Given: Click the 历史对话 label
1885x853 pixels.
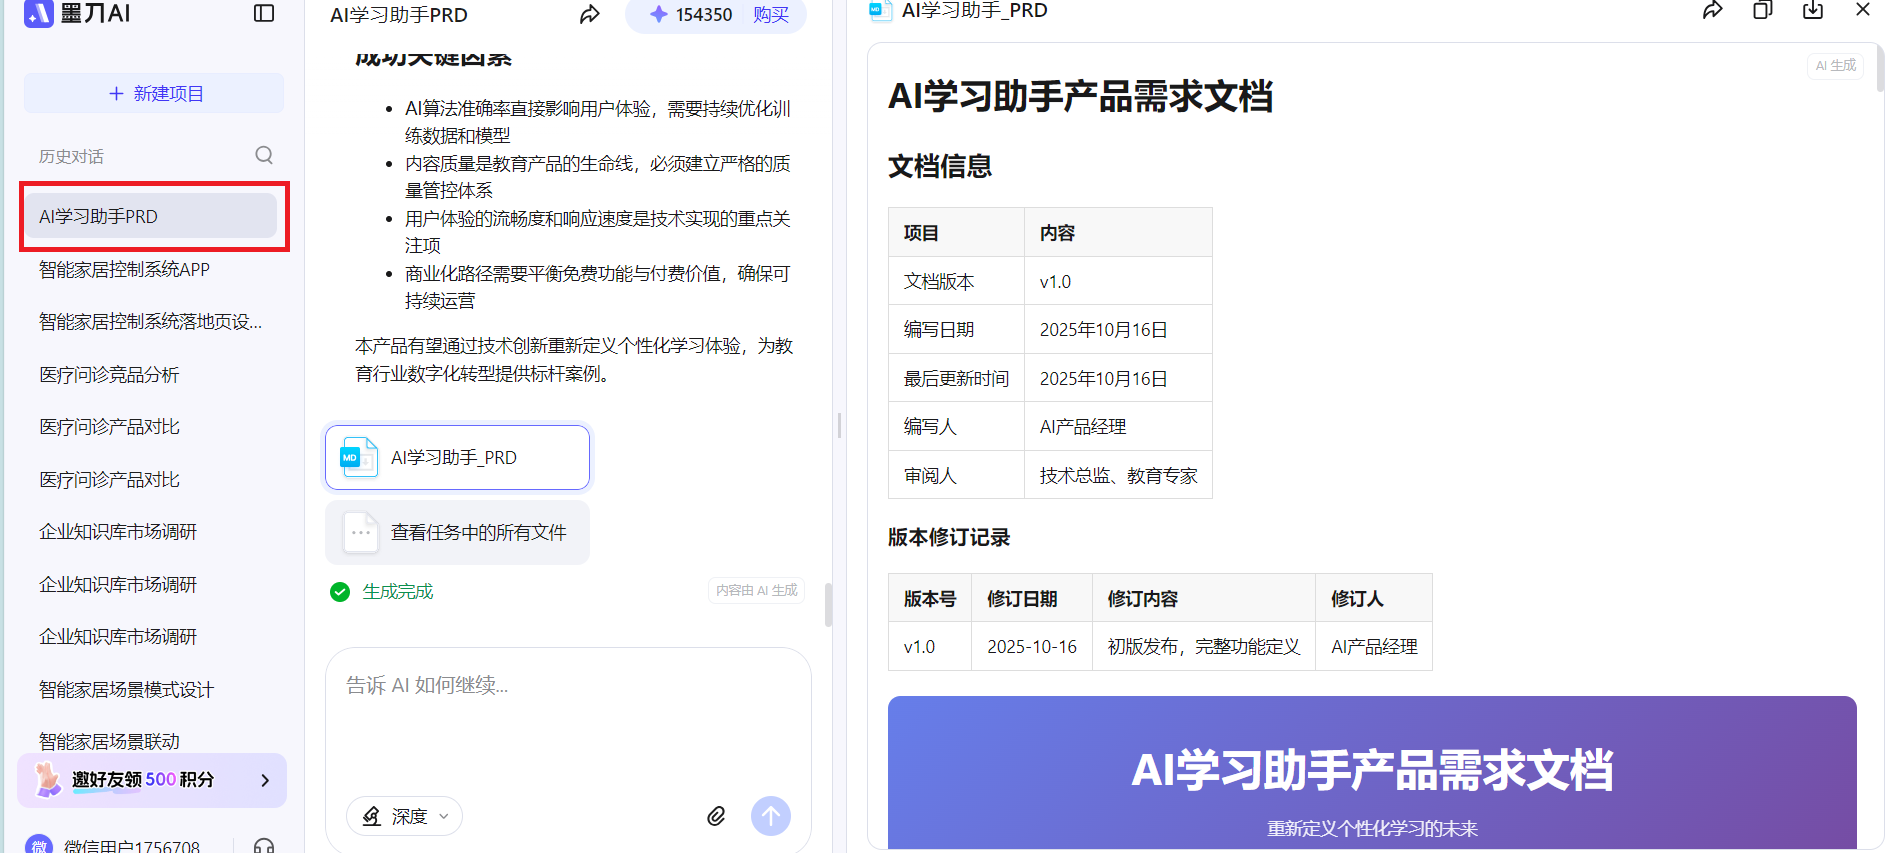Looking at the screenshot, I should 71,156.
